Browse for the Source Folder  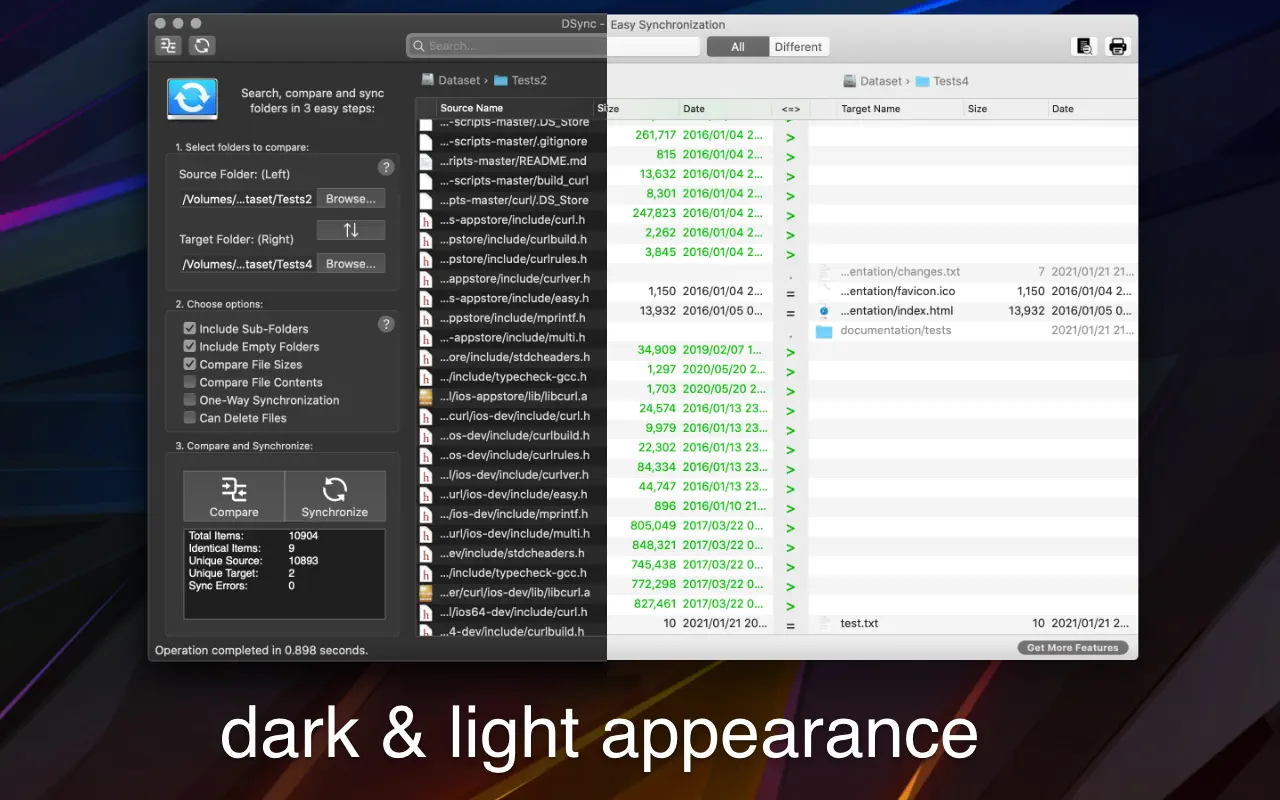[351, 199]
